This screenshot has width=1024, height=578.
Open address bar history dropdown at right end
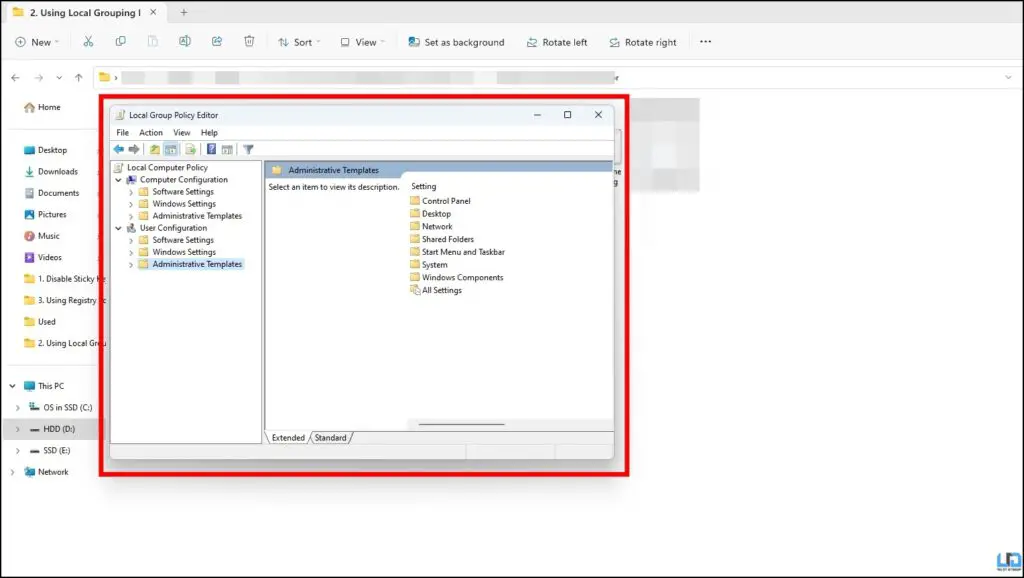[1008, 78]
